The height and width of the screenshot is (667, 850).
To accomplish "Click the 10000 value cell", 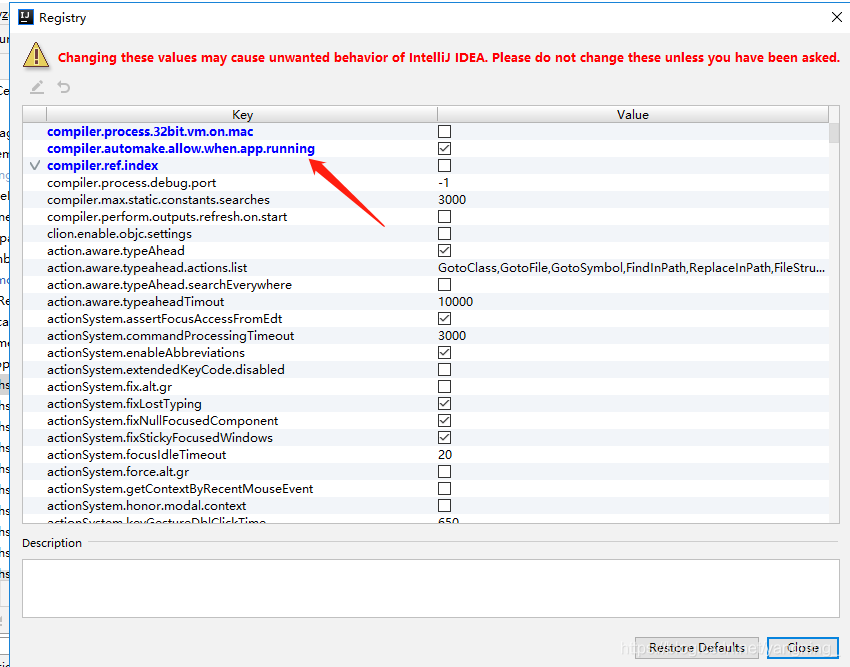I will coord(455,302).
